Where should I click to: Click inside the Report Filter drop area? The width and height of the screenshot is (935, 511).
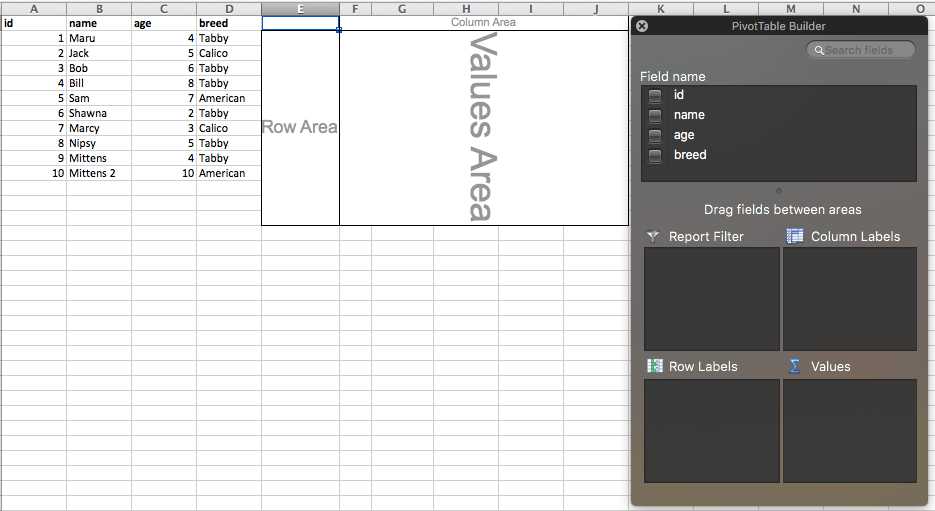click(711, 299)
